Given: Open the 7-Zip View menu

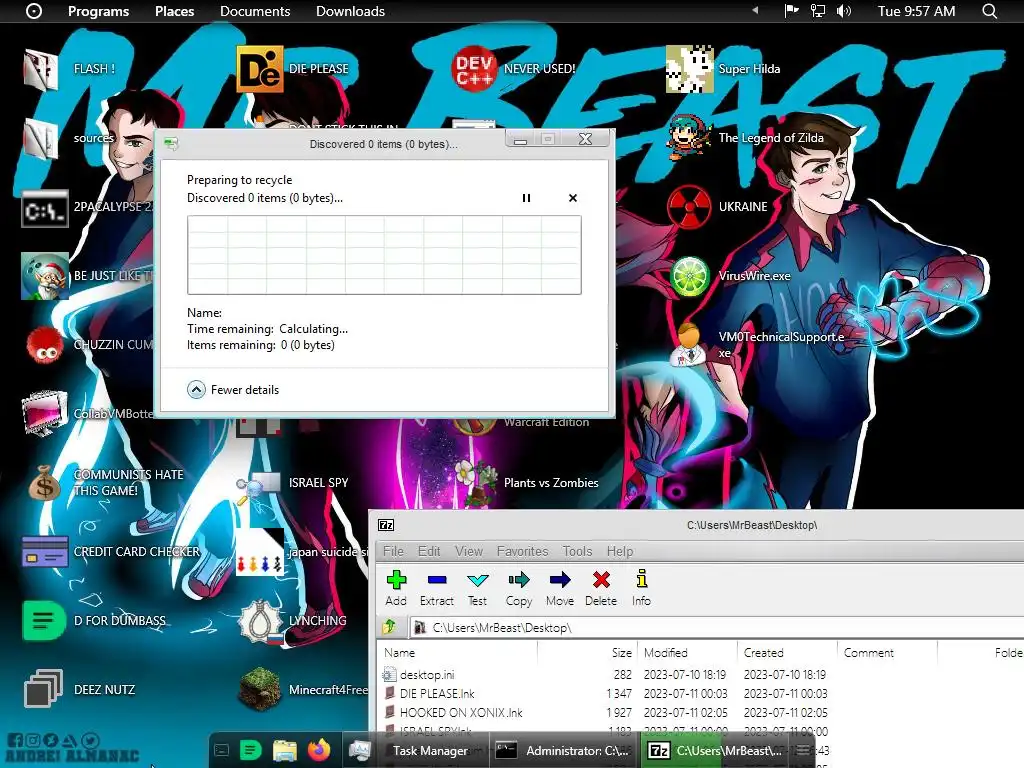Looking at the screenshot, I should coord(469,551).
